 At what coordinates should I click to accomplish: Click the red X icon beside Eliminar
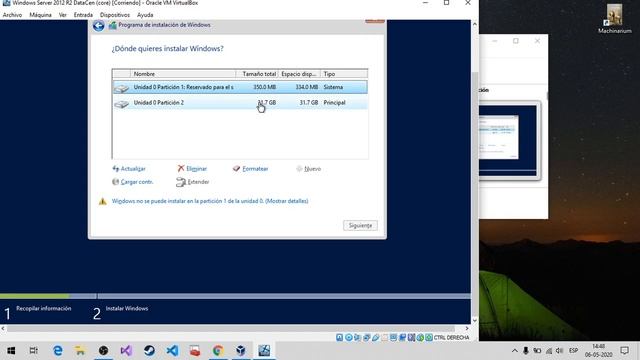[181, 168]
